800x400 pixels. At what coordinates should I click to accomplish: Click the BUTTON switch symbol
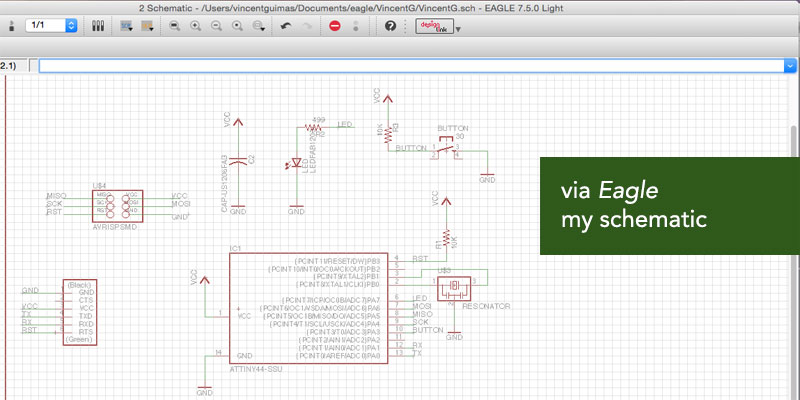(x=445, y=147)
